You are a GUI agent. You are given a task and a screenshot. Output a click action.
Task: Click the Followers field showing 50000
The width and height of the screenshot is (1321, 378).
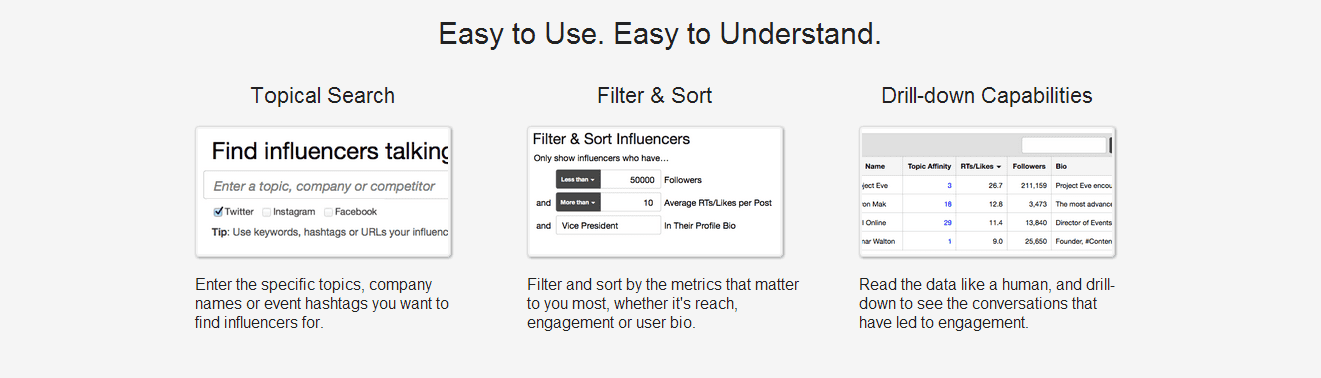pos(630,179)
